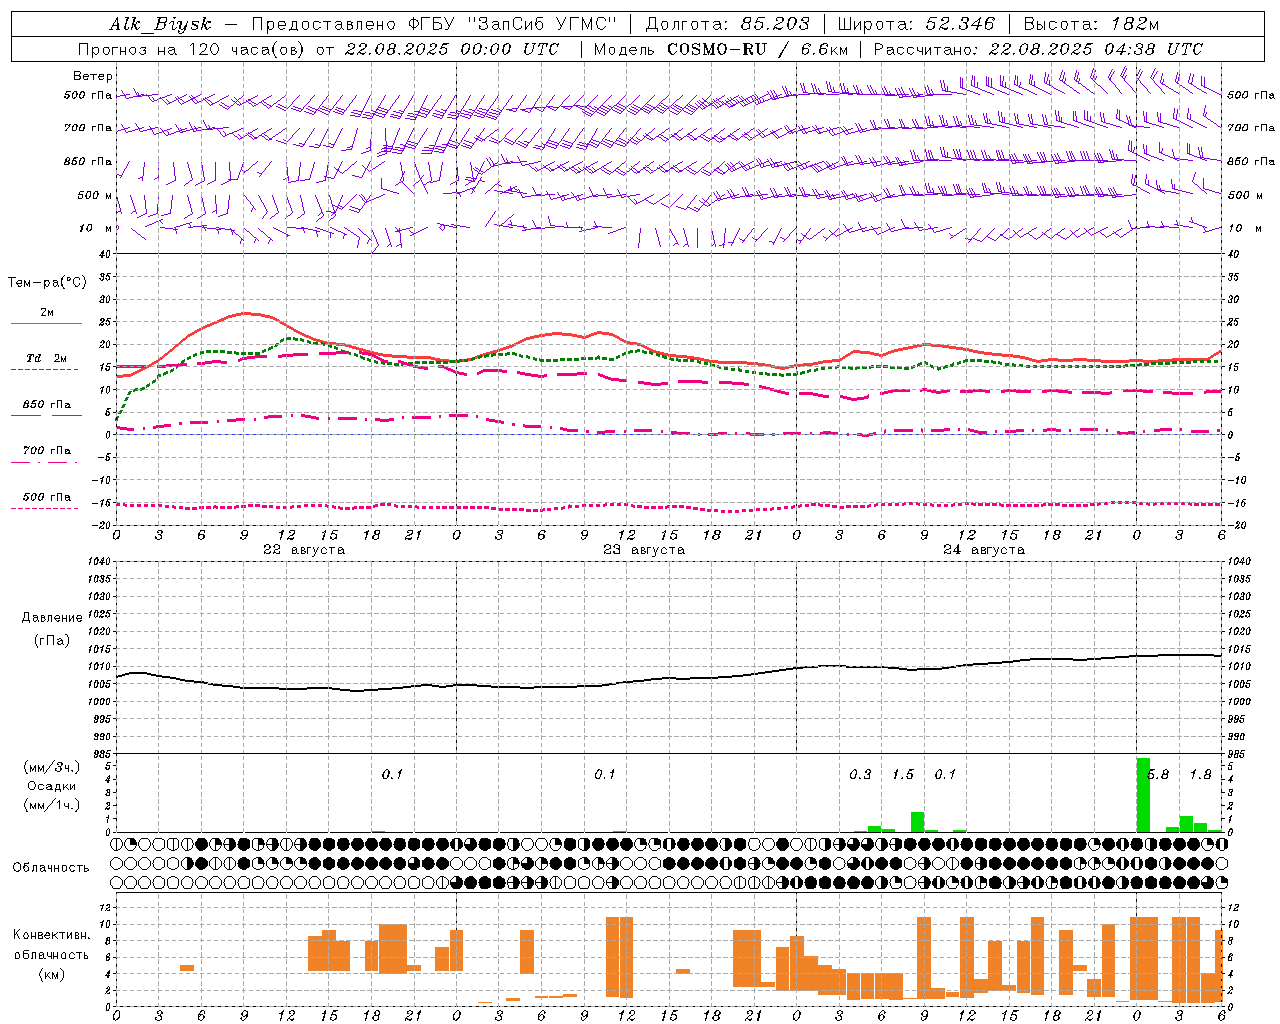Click the 22 августа date label
The height and width of the screenshot is (1024, 1280).
(304, 550)
